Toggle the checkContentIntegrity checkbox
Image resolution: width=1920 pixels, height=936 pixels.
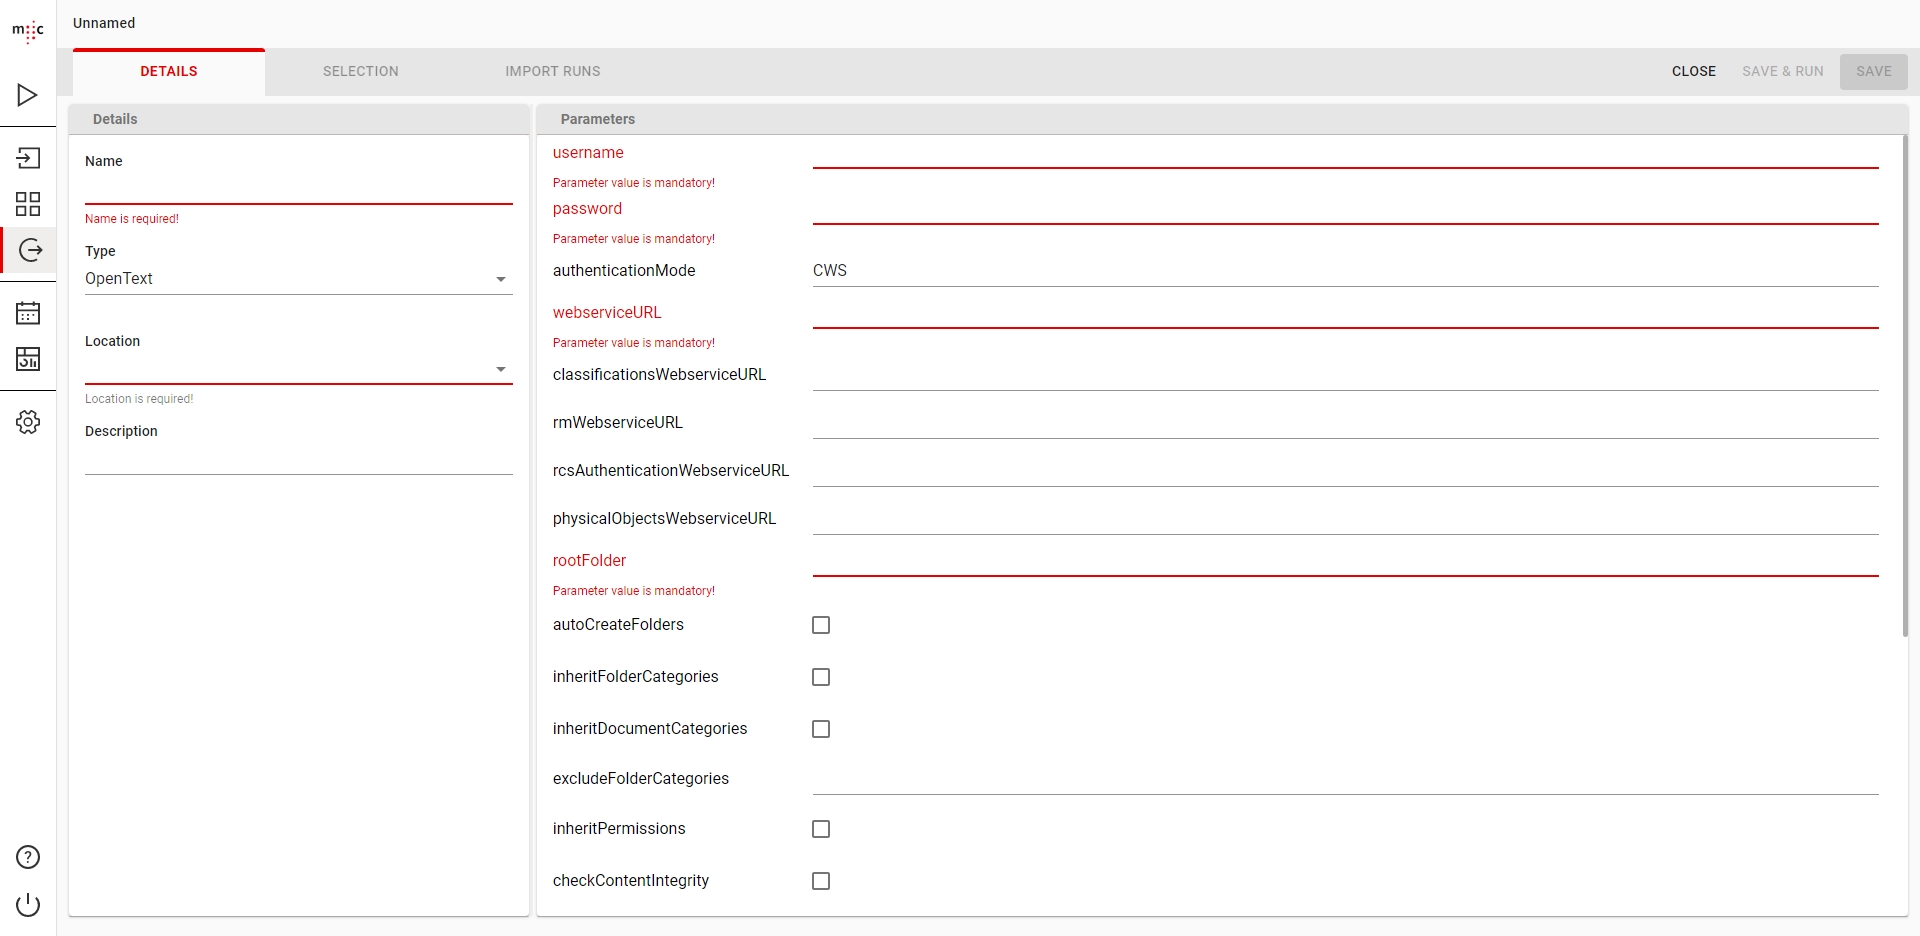tap(821, 881)
